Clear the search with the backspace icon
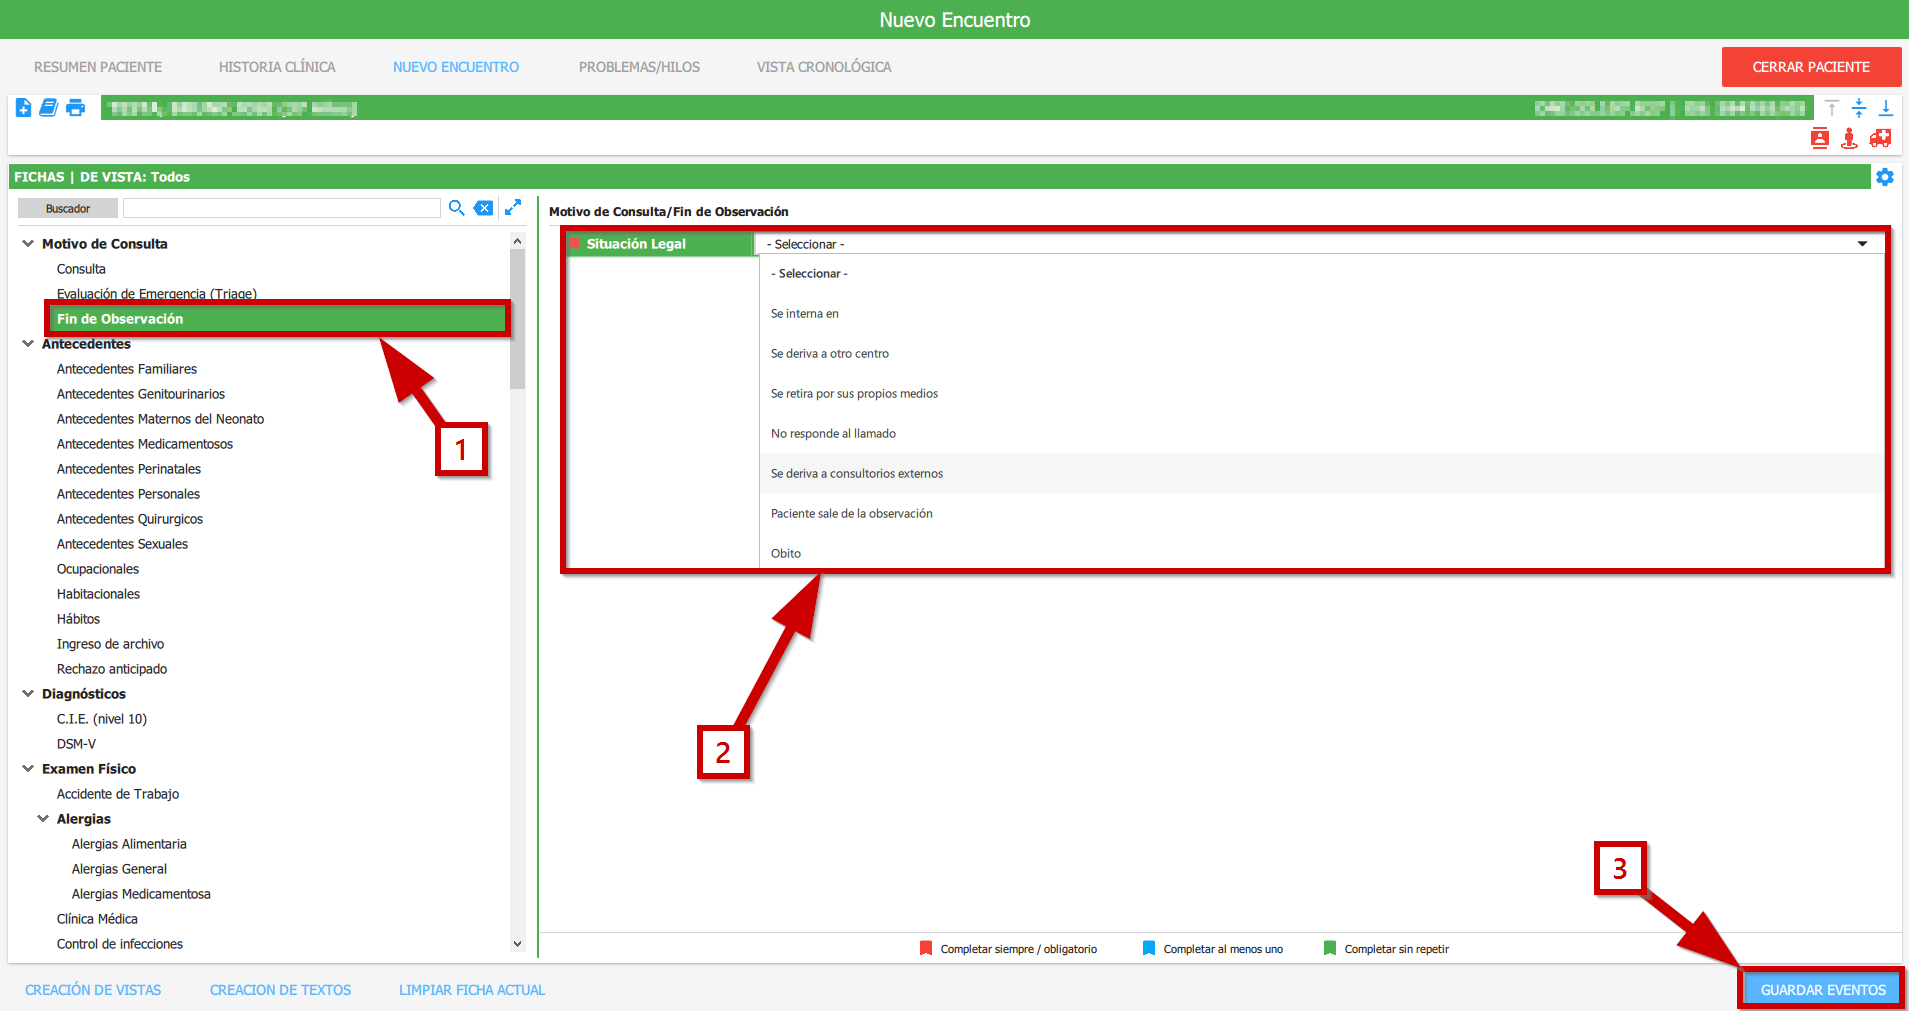This screenshot has width=1909, height=1011. point(483,208)
